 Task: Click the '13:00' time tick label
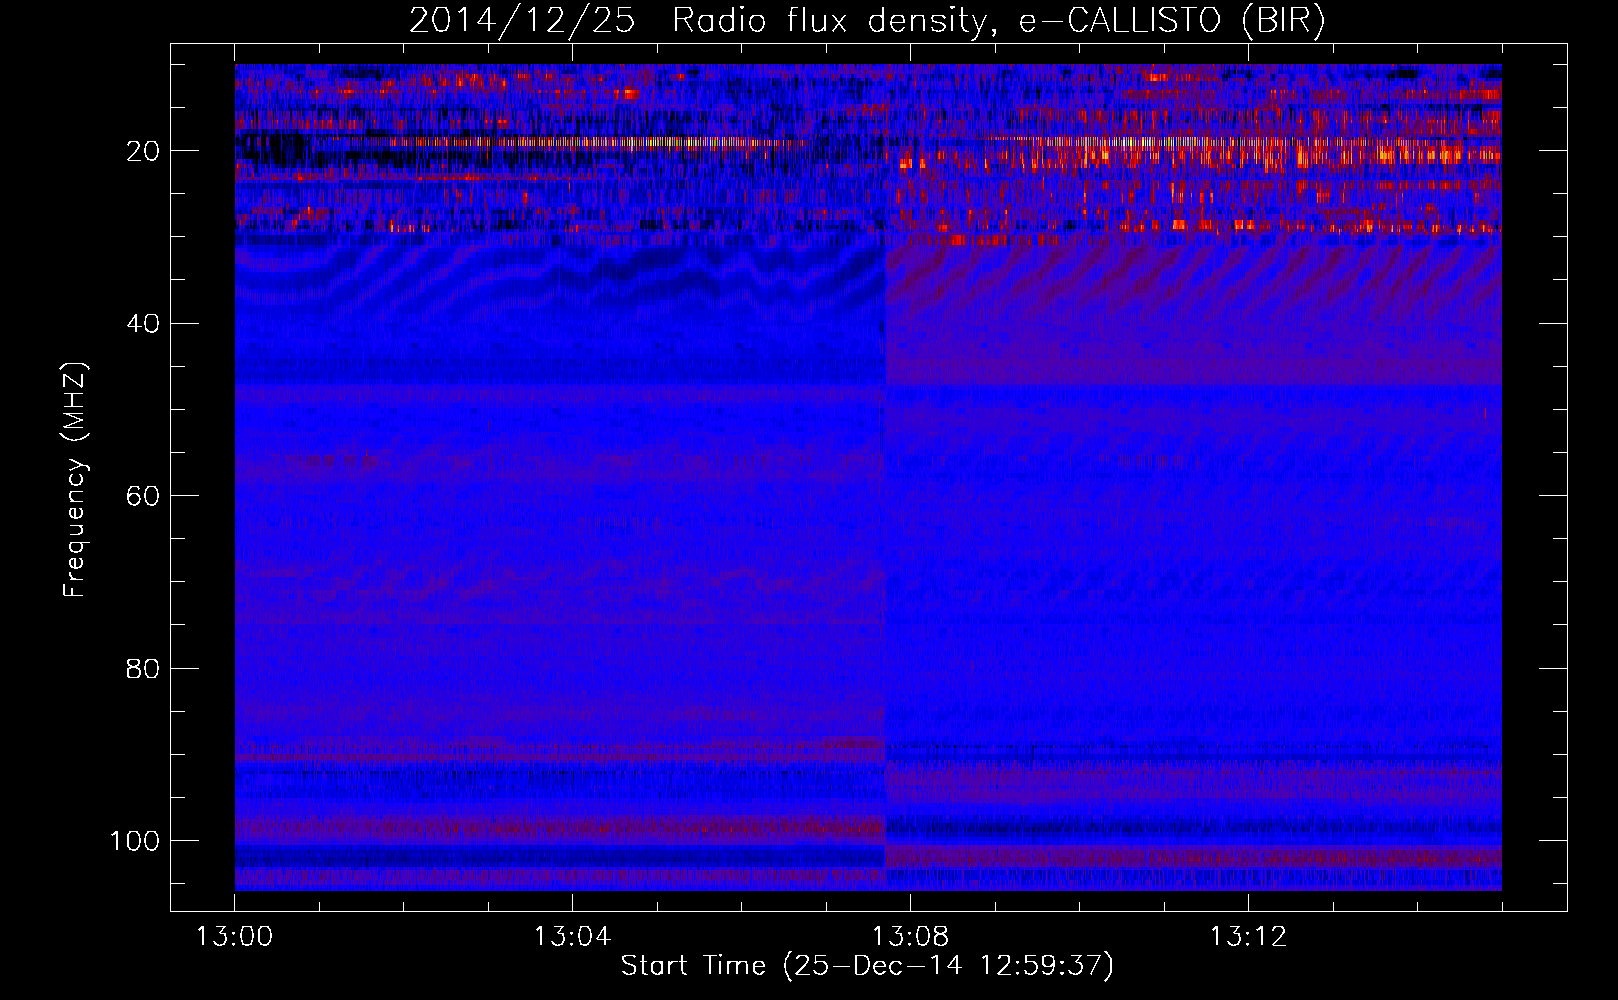[234, 937]
